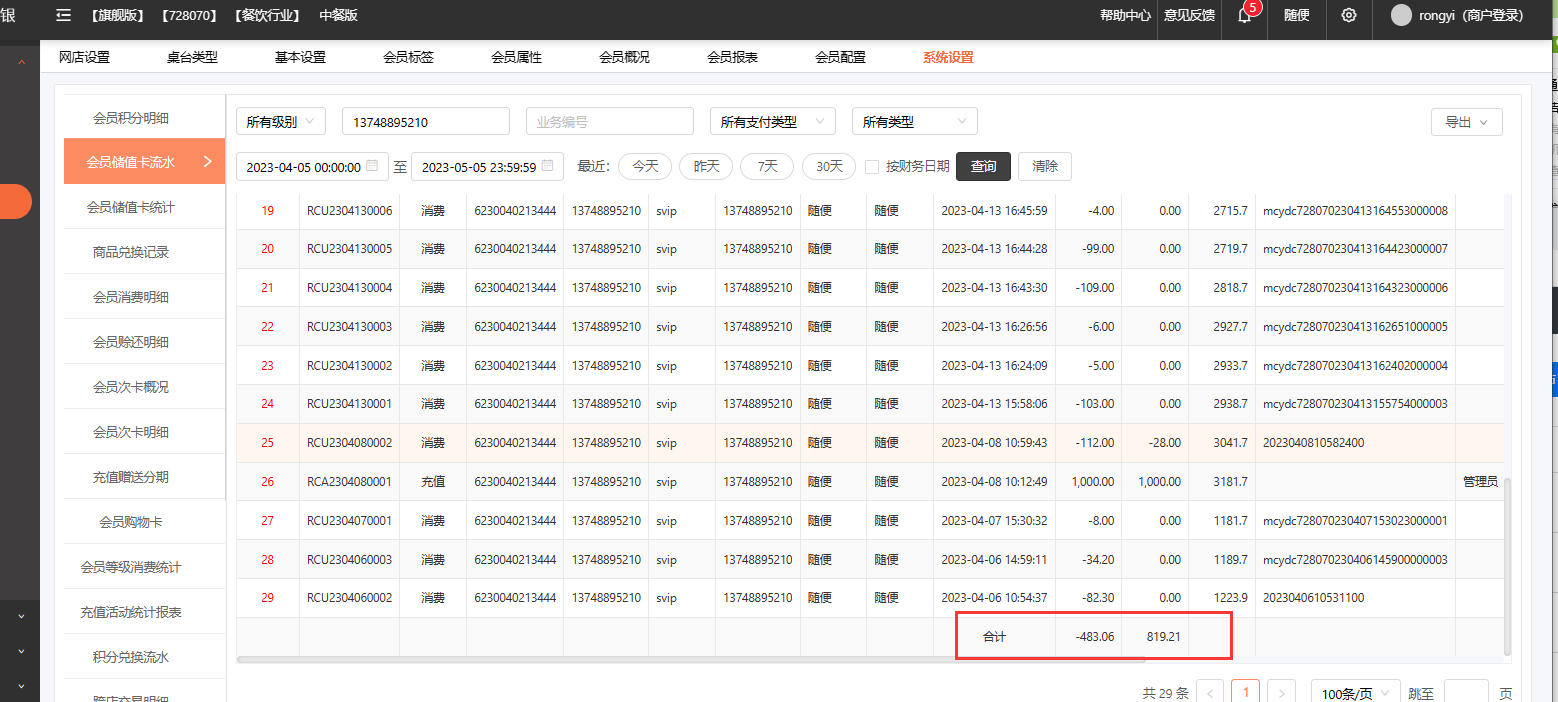
Task: Go to previous page arrow
Action: point(1210,693)
